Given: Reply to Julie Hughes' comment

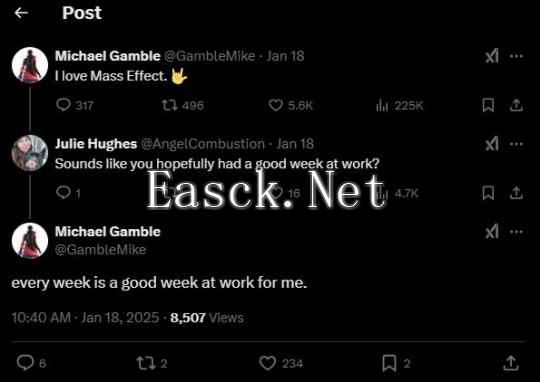Looking at the screenshot, I should [x=63, y=193].
